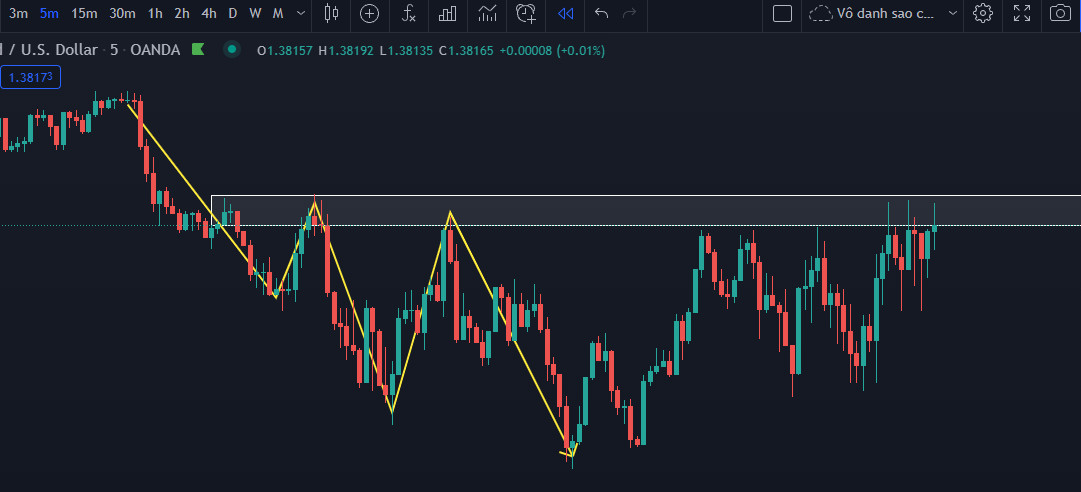Start Bar Replay with the rewind icon
This screenshot has height=492, width=1081.
(566, 13)
